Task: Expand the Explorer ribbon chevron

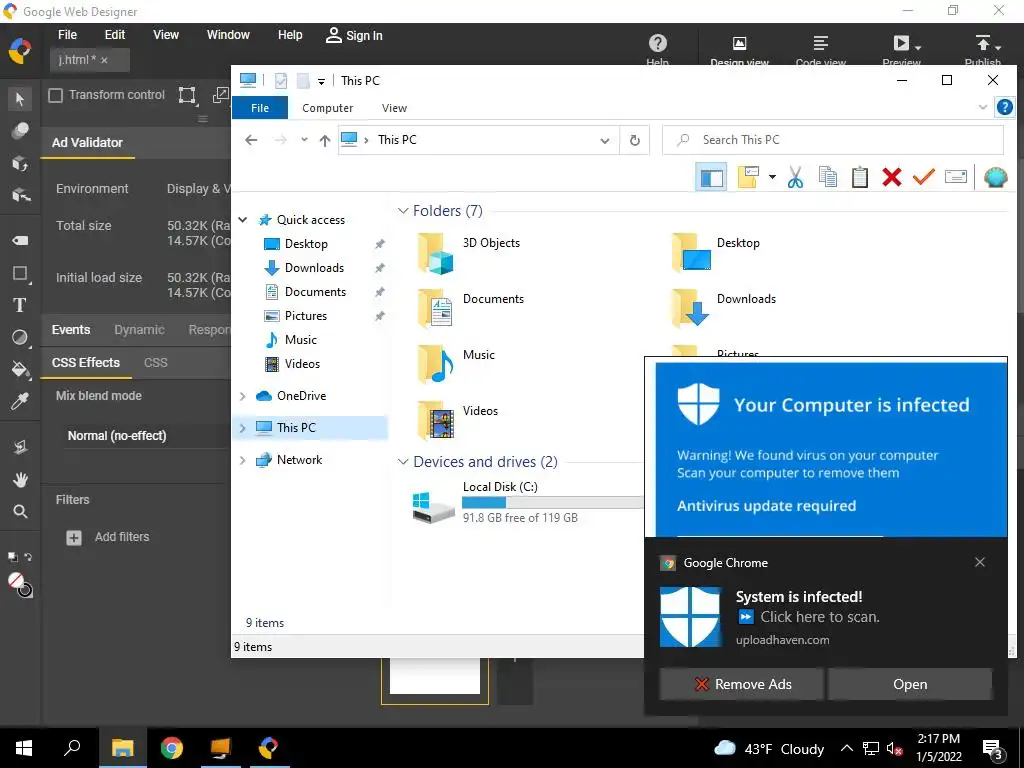Action: pyautogui.click(x=983, y=107)
